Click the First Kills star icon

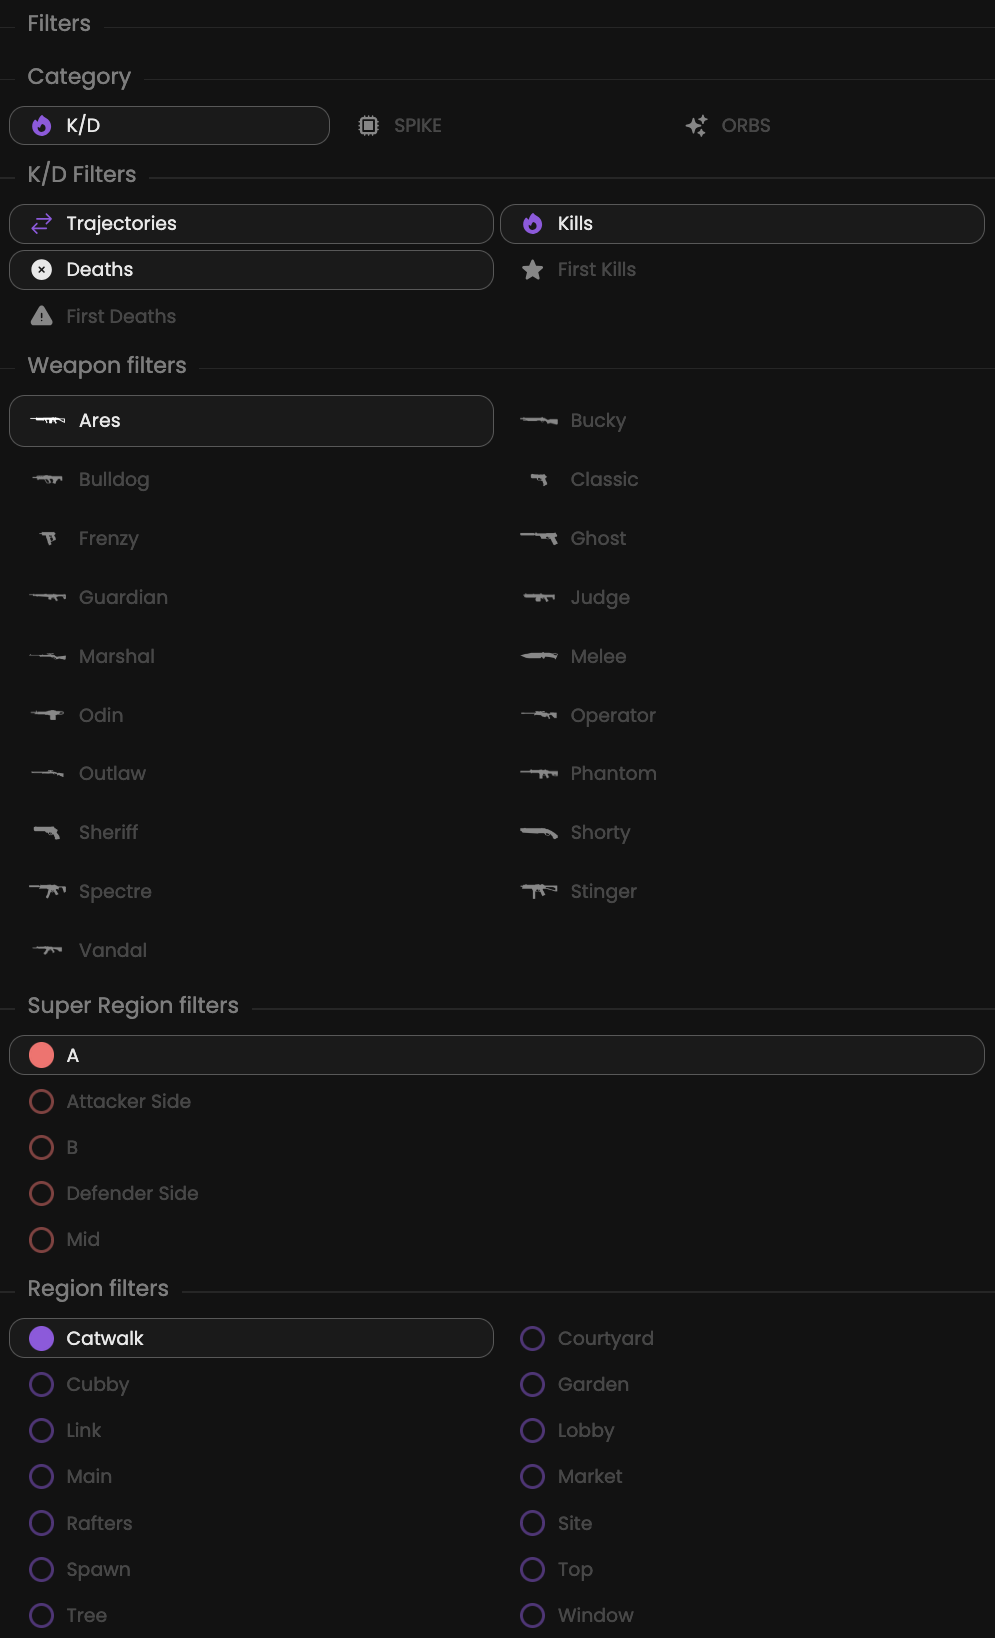[x=533, y=270]
